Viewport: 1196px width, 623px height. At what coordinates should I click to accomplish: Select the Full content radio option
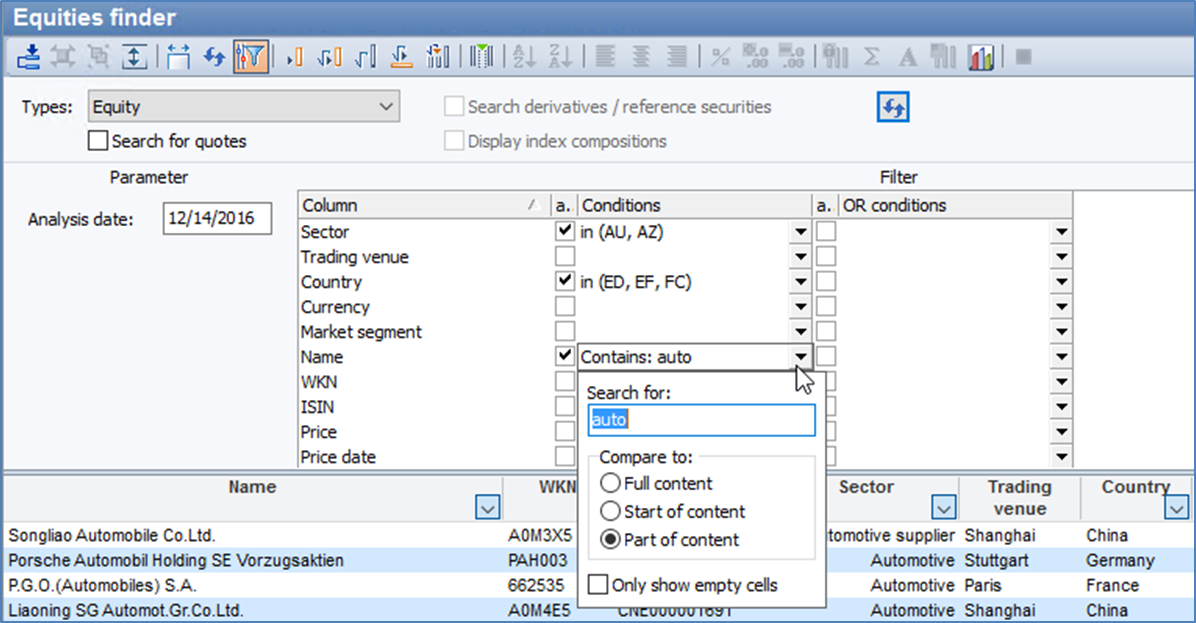coord(609,484)
